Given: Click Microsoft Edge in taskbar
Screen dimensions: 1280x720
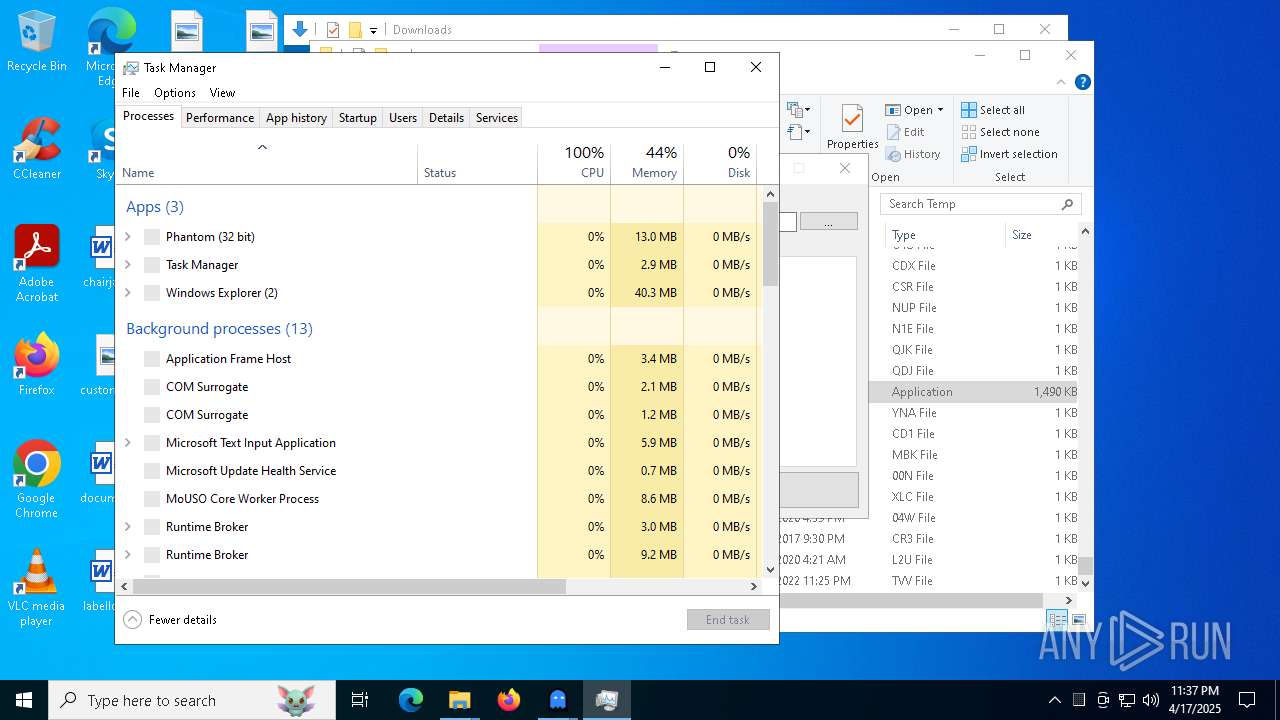Looking at the screenshot, I should point(411,700).
